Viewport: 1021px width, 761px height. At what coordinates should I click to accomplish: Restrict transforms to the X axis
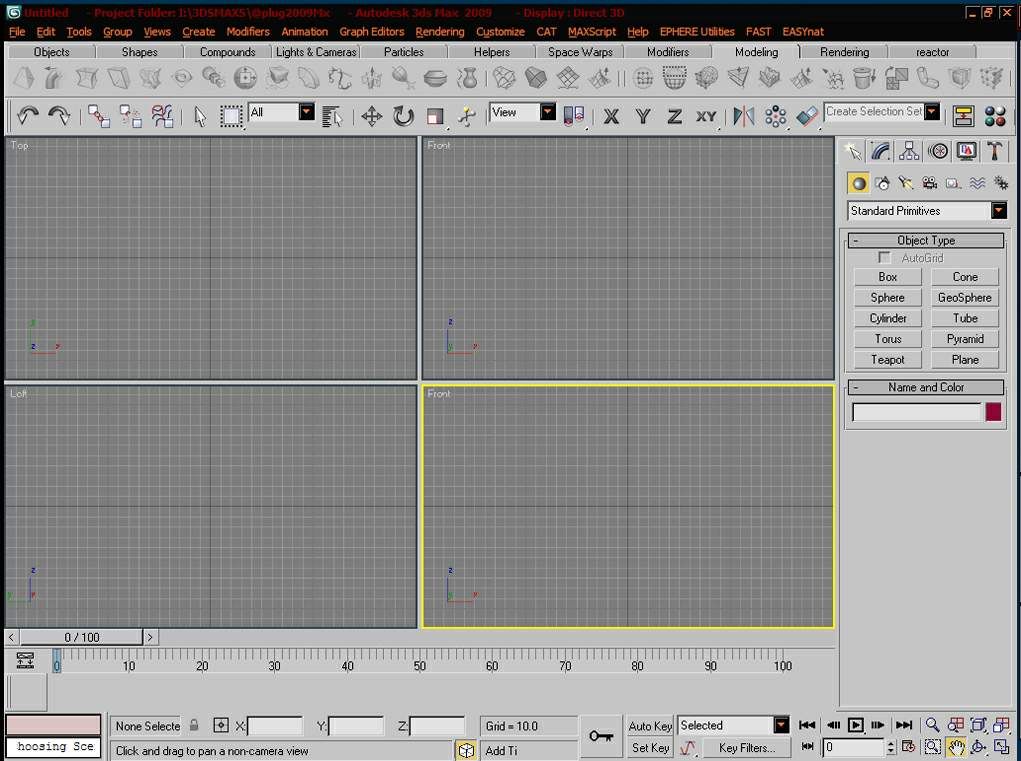611,117
